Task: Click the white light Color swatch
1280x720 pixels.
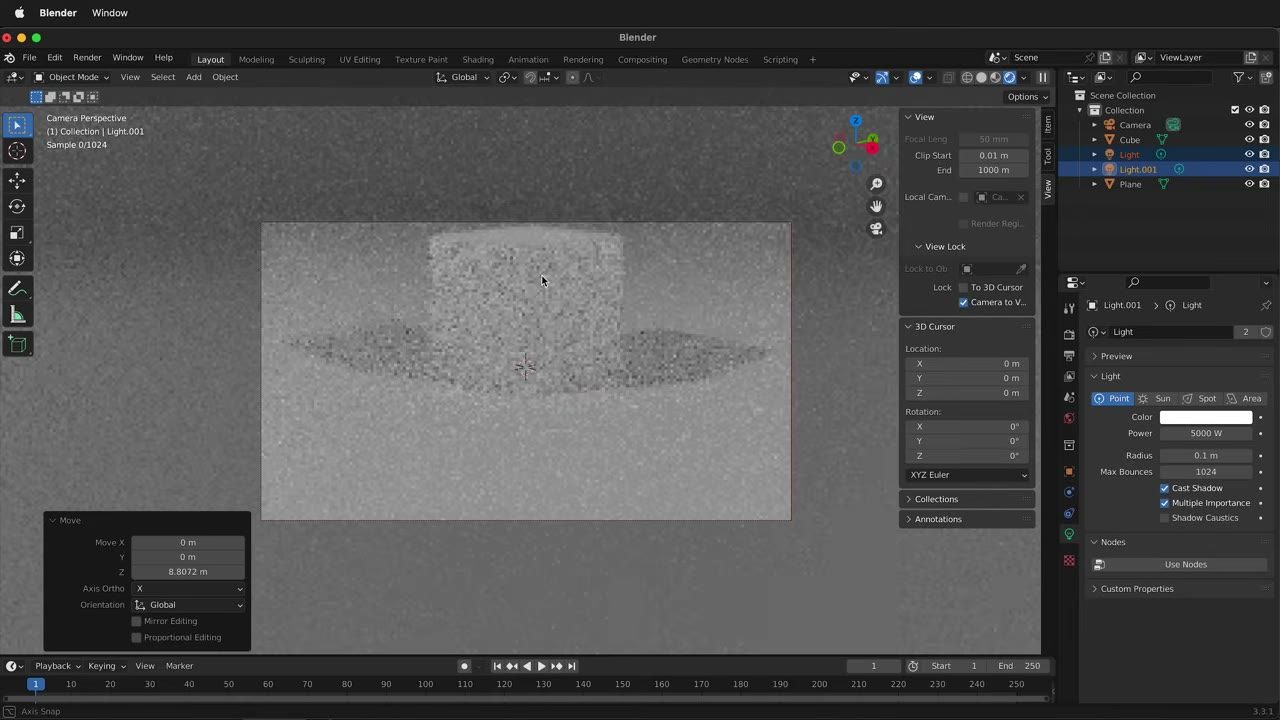Action: click(x=1206, y=417)
